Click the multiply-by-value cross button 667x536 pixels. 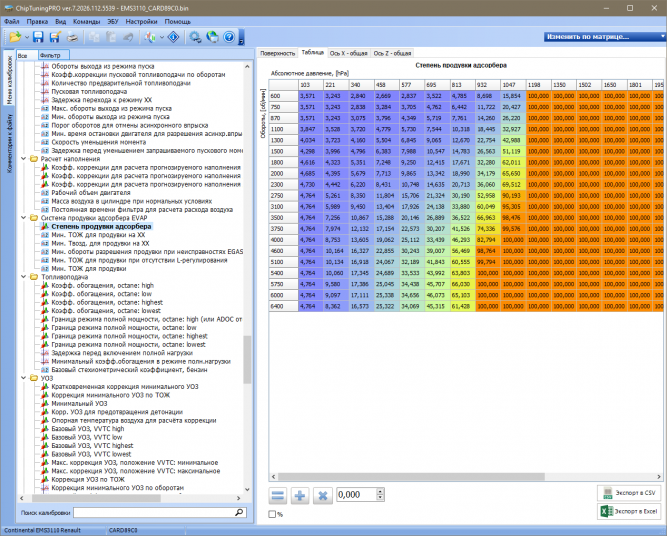click(322, 495)
